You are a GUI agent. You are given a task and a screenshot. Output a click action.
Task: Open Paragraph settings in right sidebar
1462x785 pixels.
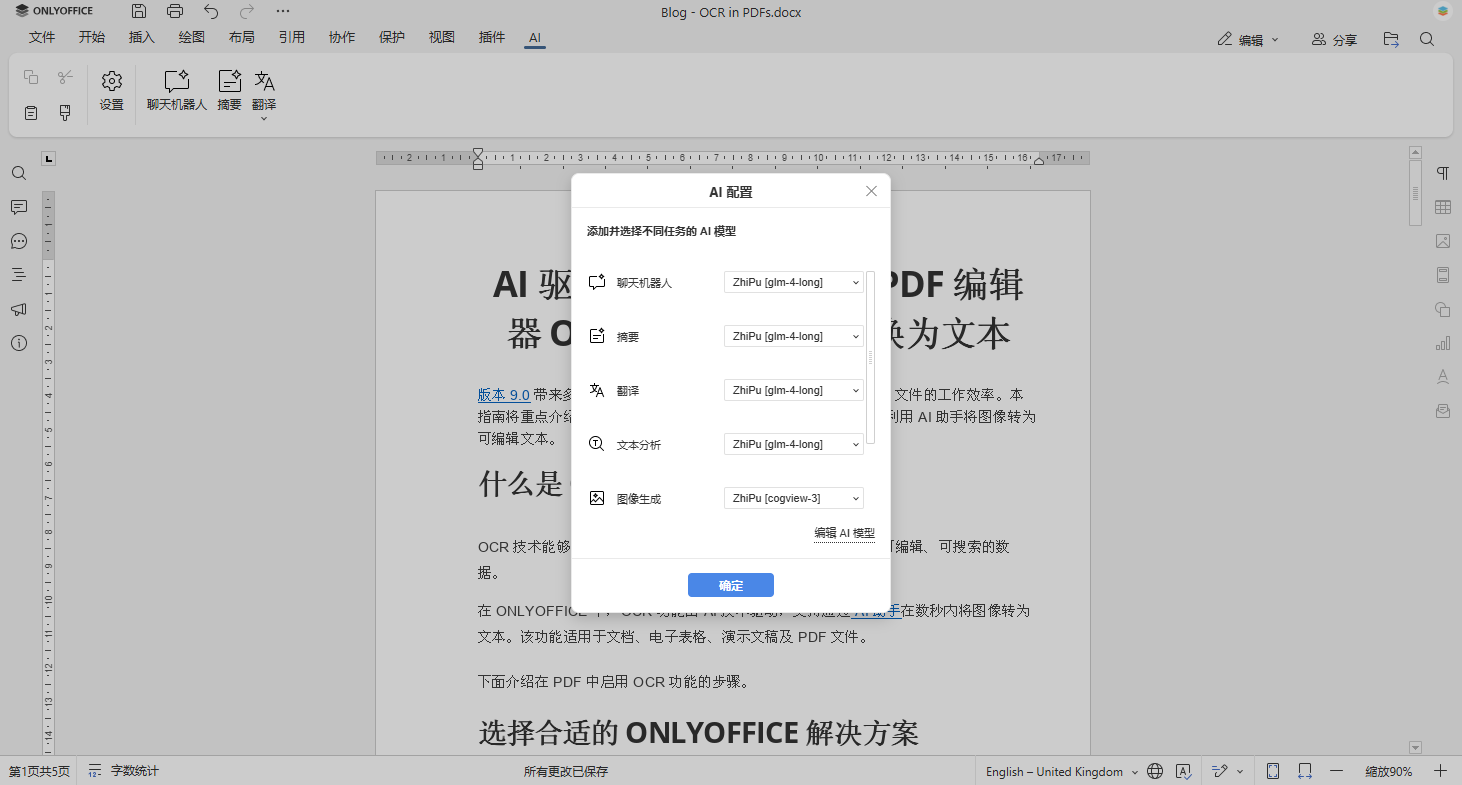point(1443,173)
